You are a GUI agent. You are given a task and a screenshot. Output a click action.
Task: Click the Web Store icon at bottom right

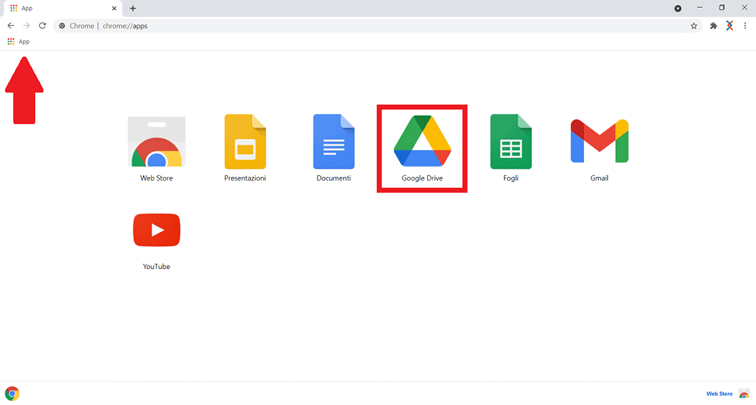(744, 394)
